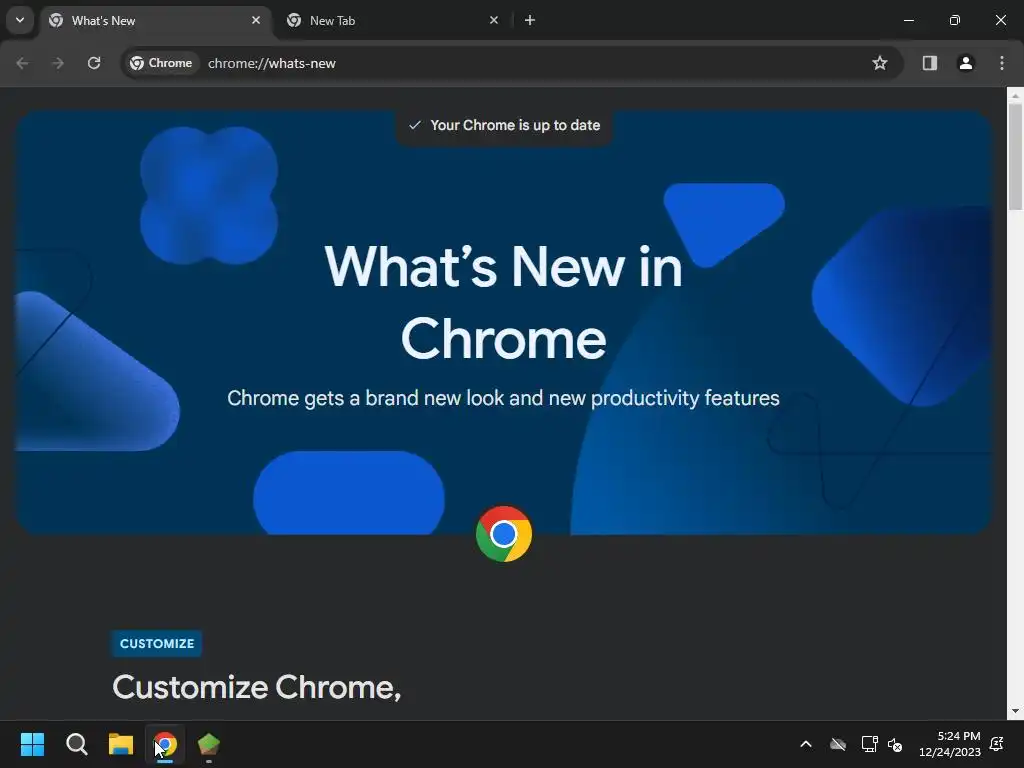Click the CUSTOMIZE label badge
The width and height of the screenshot is (1024, 768).
tap(157, 643)
